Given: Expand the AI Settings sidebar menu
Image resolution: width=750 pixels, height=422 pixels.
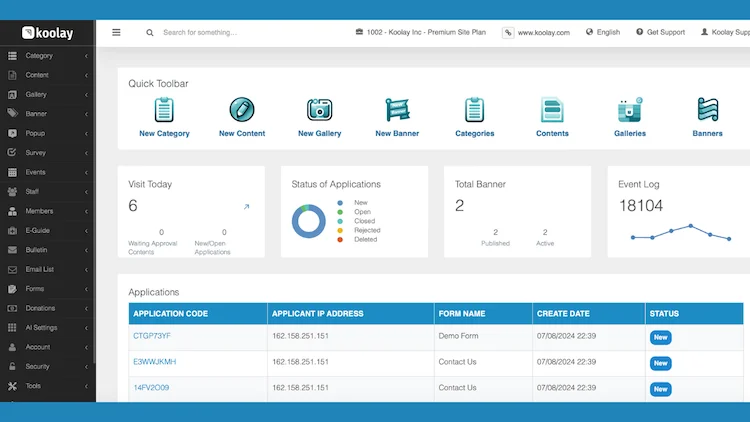Looking at the screenshot, I should (47, 327).
